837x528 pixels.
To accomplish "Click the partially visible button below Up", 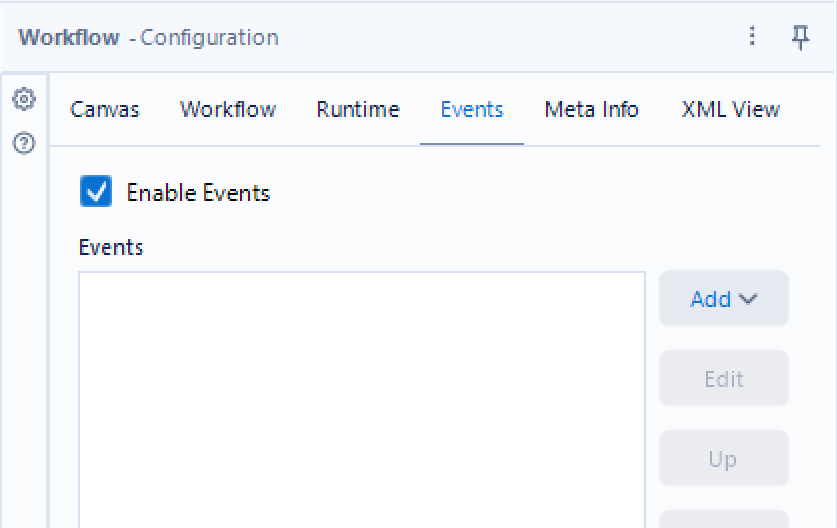I will 723,519.
